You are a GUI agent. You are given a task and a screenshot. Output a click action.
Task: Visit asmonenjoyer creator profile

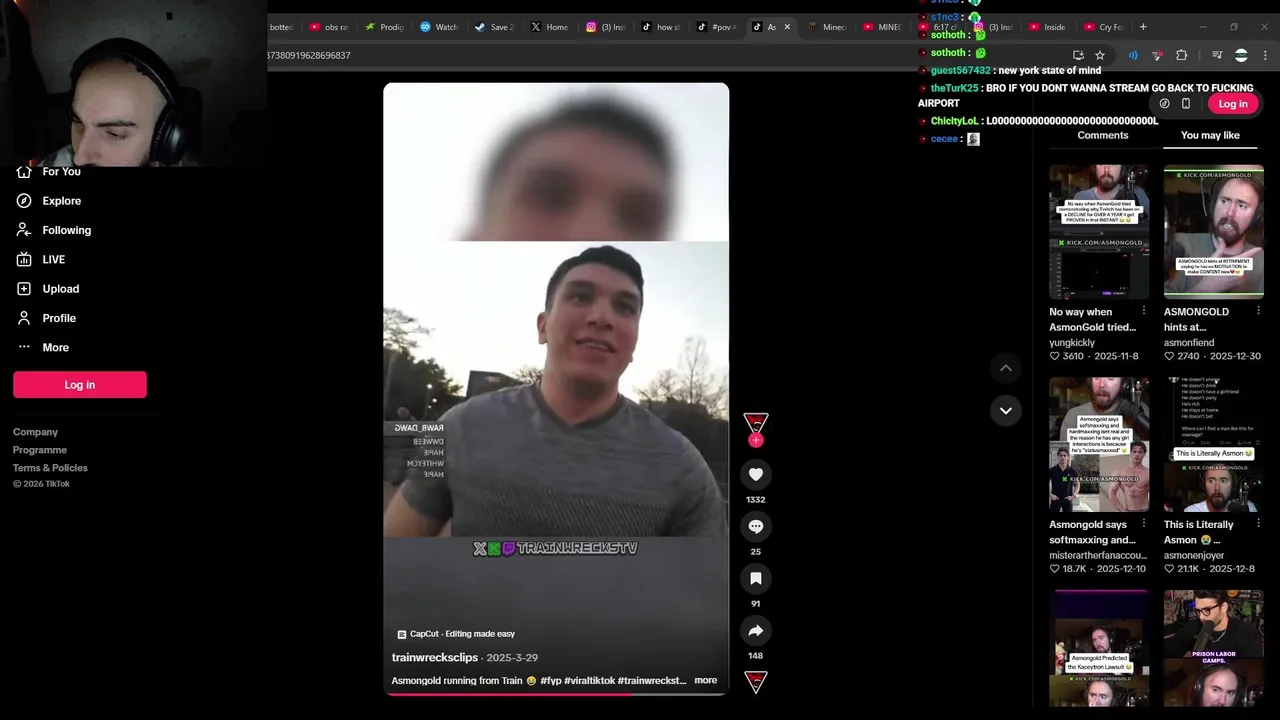coord(1194,555)
